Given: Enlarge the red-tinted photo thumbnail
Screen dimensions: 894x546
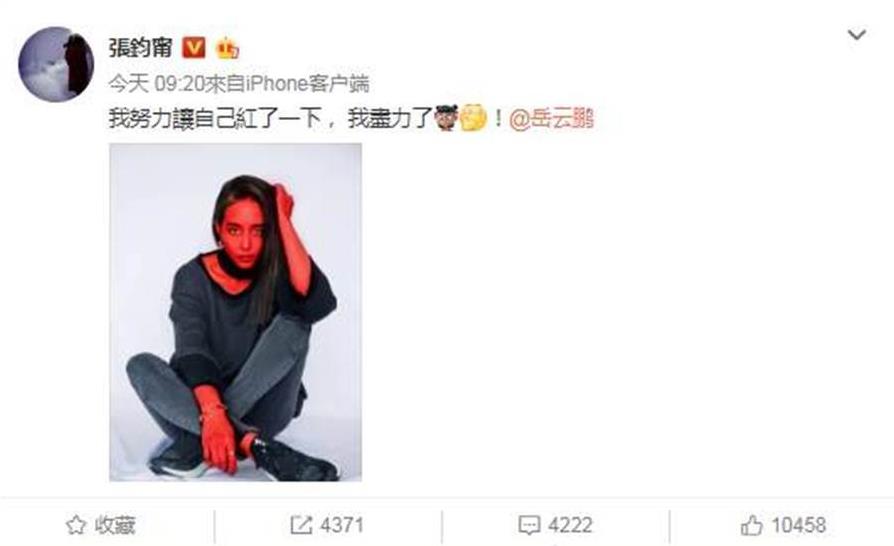Looking at the screenshot, I should pos(235,312).
